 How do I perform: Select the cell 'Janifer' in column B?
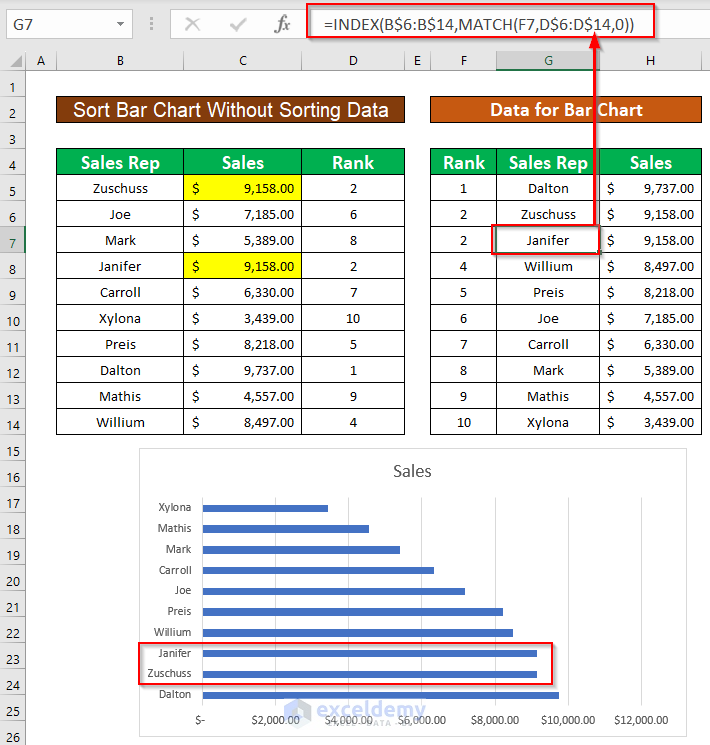click(x=120, y=266)
